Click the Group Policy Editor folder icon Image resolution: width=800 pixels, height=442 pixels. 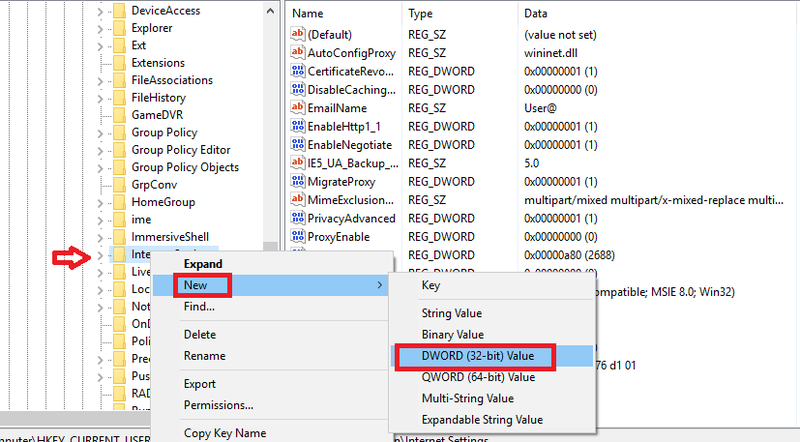click(119, 150)
